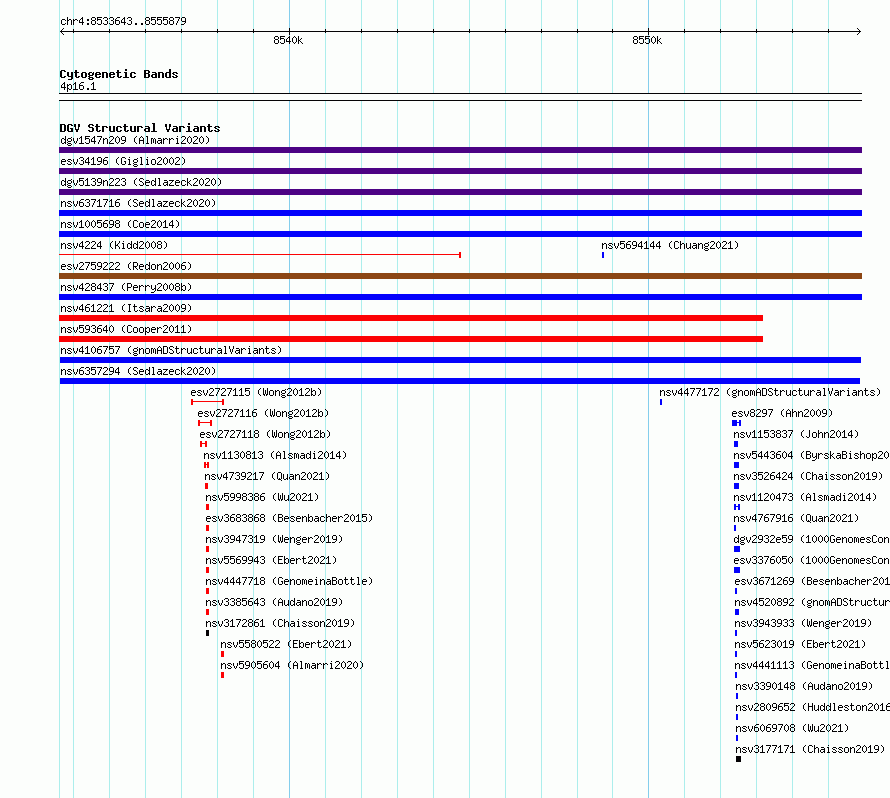Click the nsv428437 (Perry2008b) label
The width and height of the screenshot is (890, 798).
coord(126,287)
